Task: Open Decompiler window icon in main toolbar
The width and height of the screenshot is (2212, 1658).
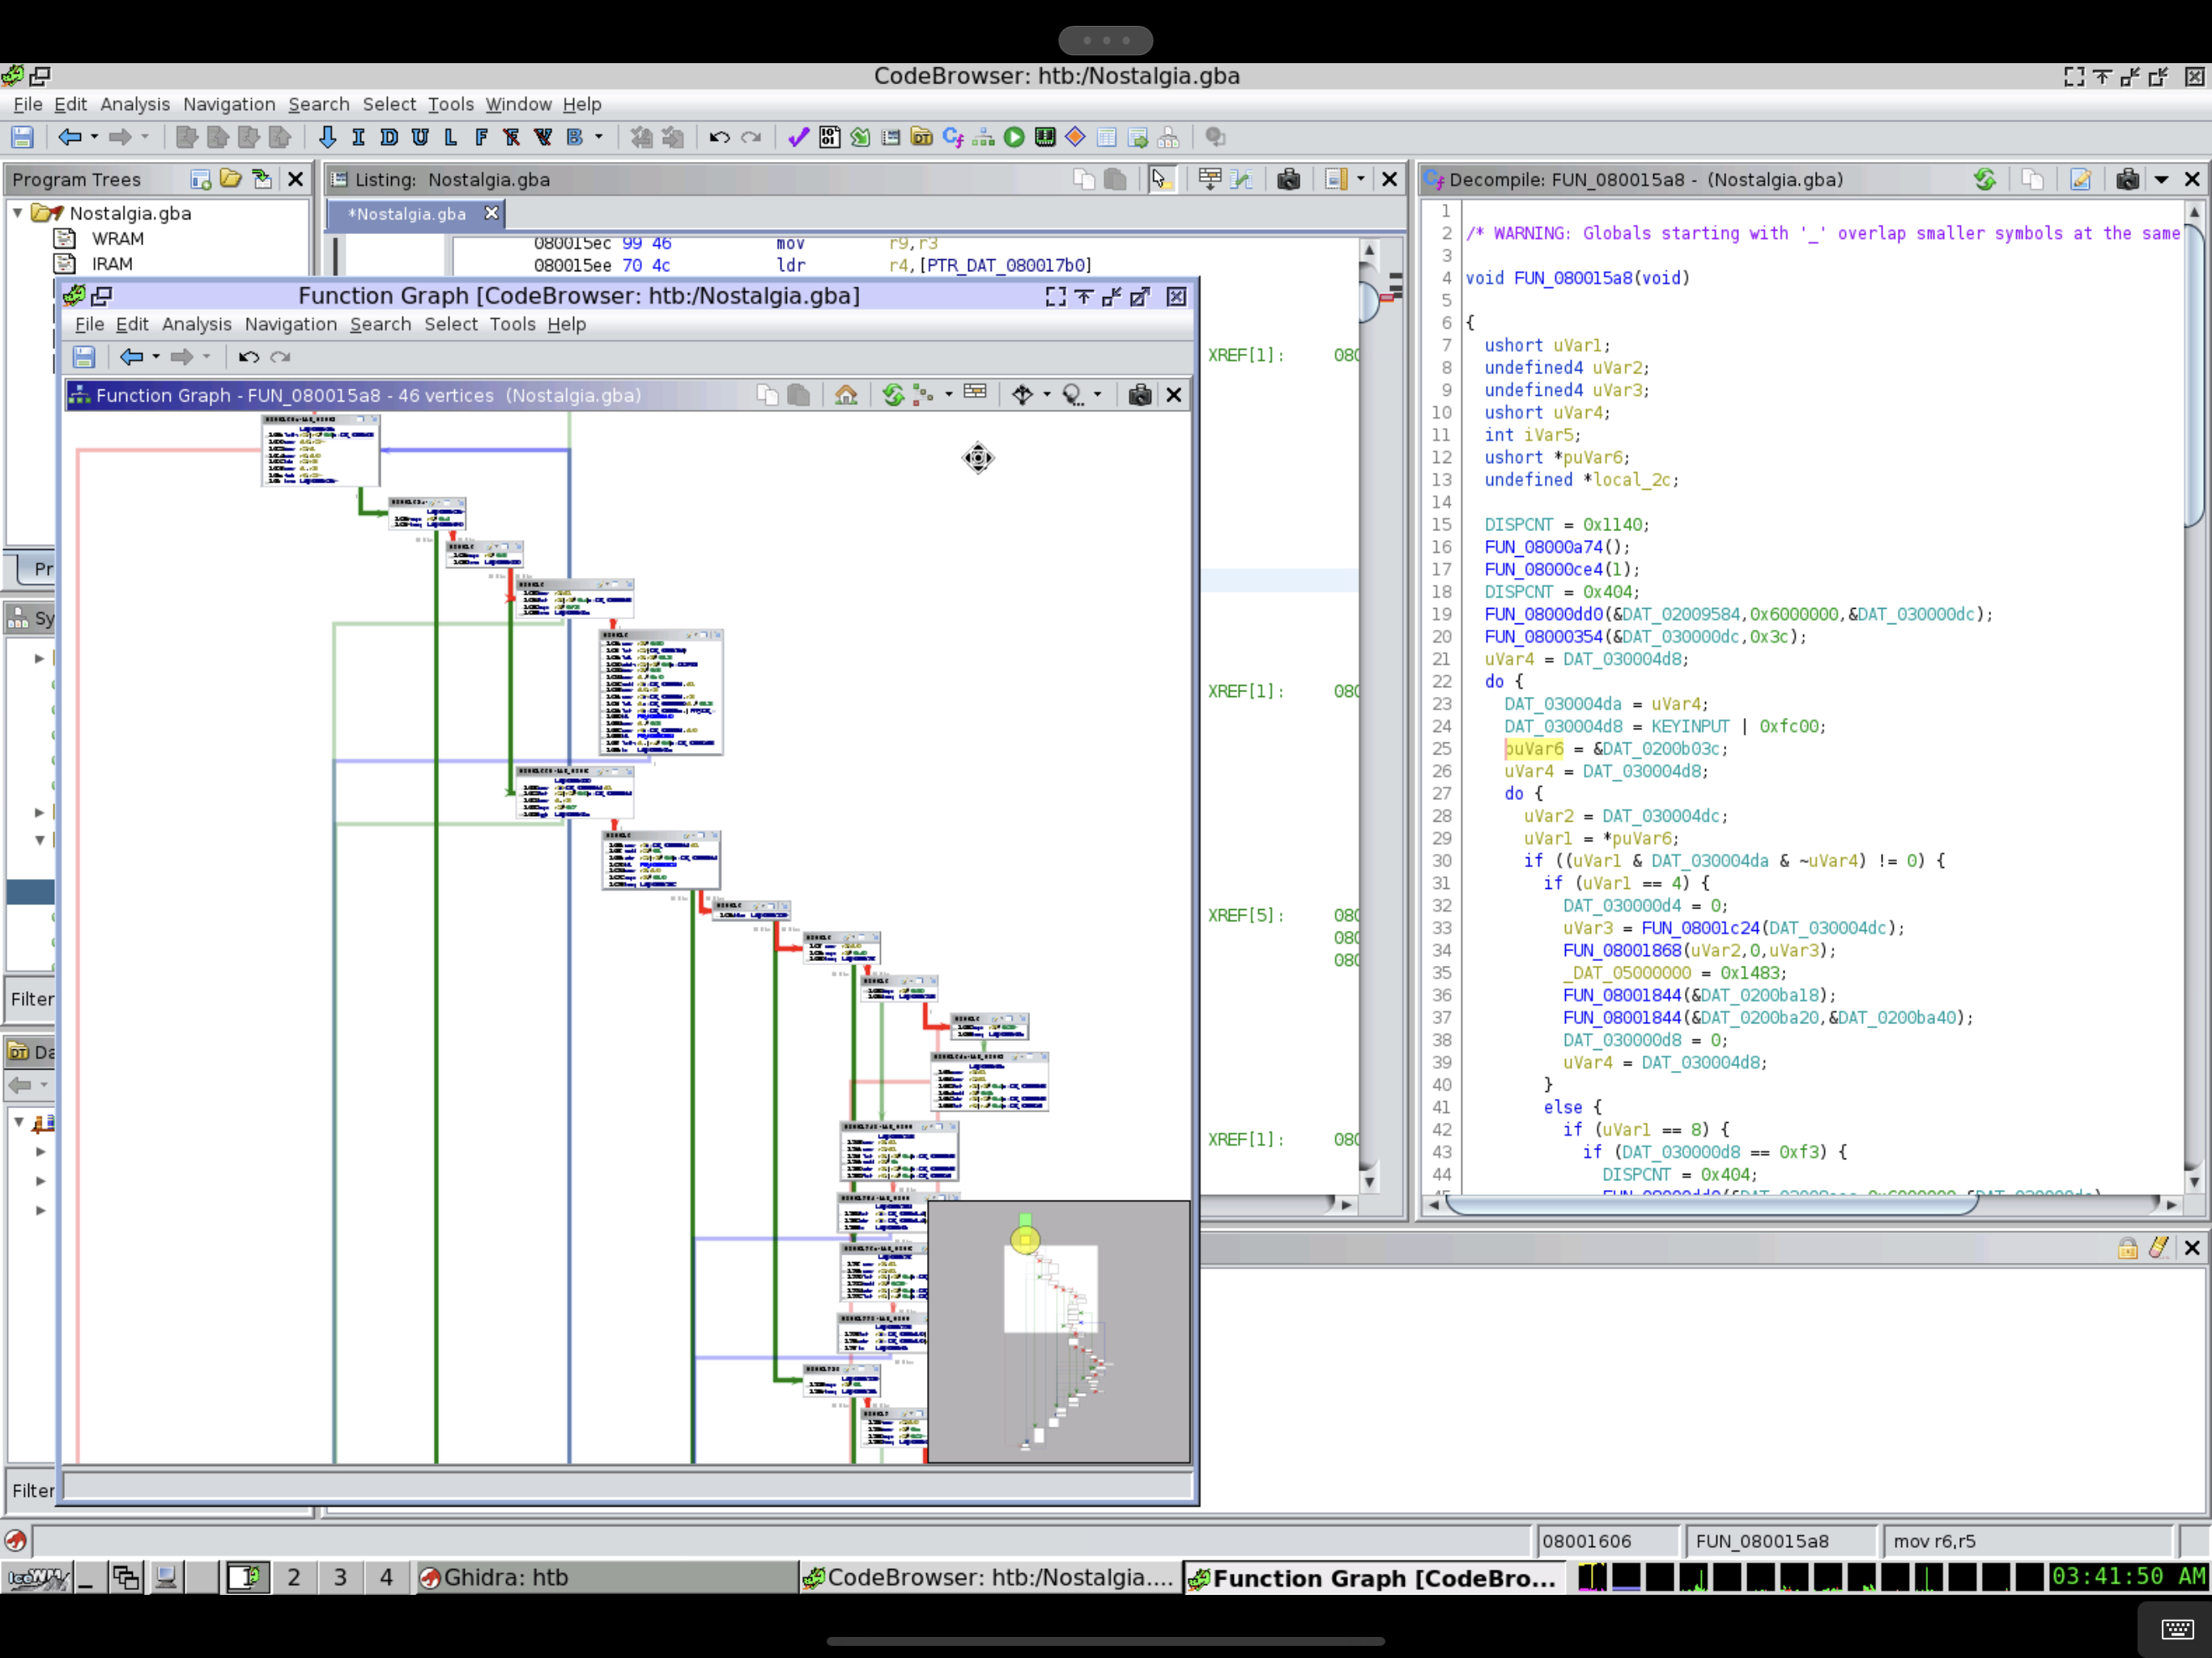Action: pyautogui.click(x=953, y=137)
